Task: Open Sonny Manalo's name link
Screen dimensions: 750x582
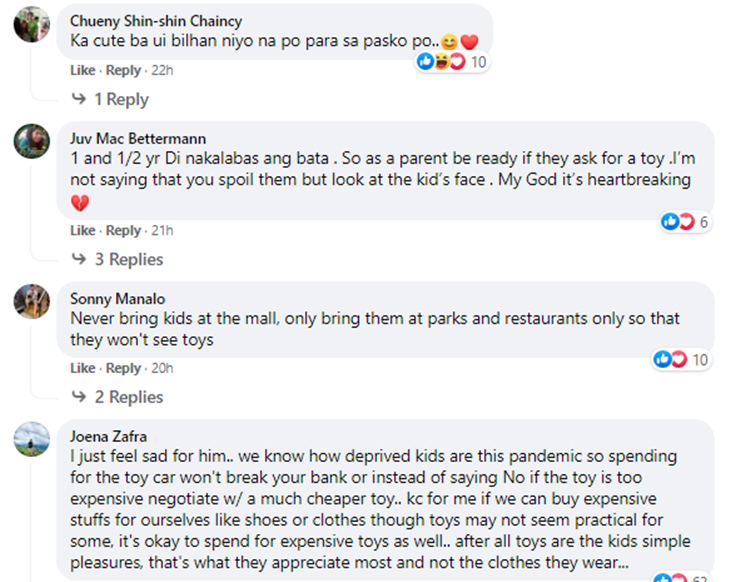Action: click(117, 299)
